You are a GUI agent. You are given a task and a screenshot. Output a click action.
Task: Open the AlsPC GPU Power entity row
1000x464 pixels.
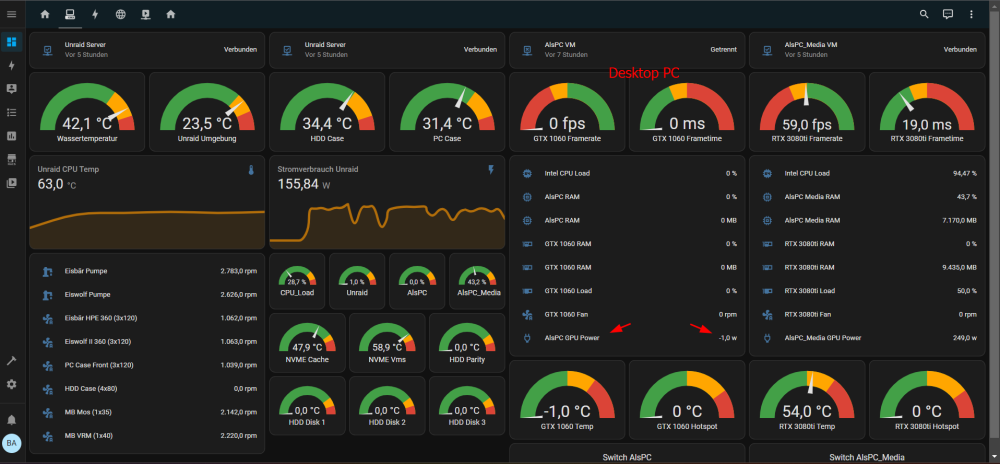point(627,338)
